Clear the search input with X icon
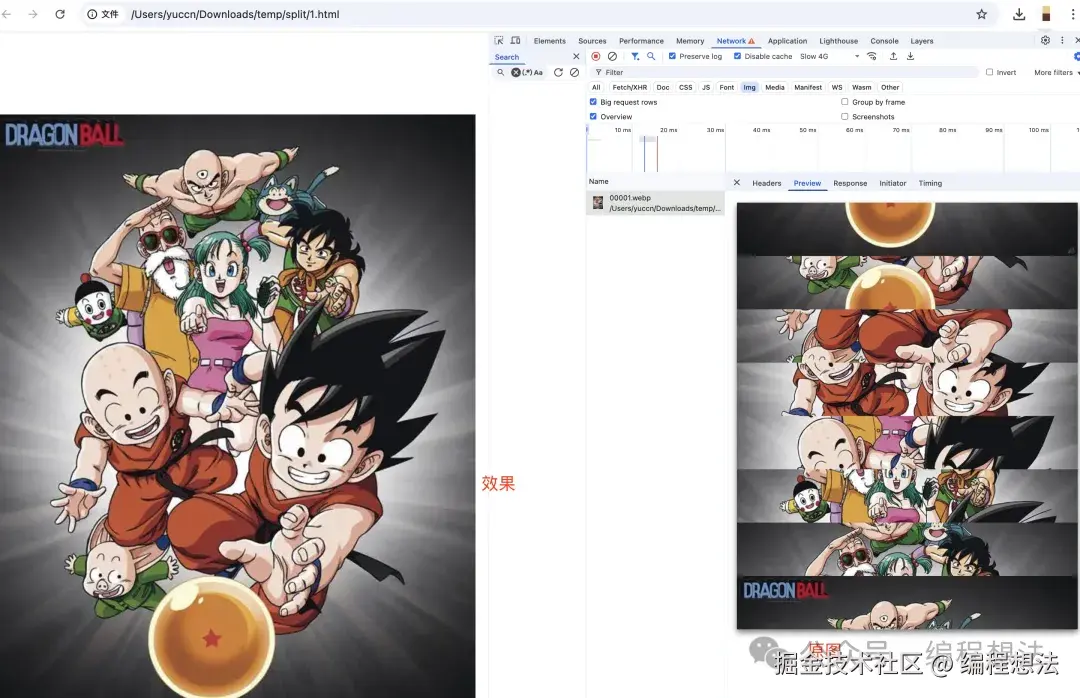 click(515, 72)
